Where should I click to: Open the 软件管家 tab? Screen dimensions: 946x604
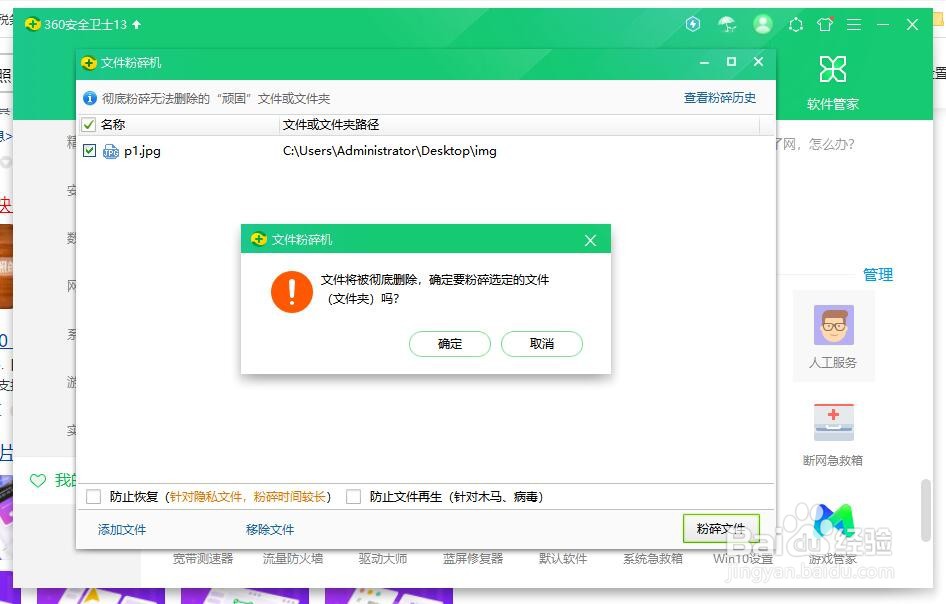pos(833,83)
